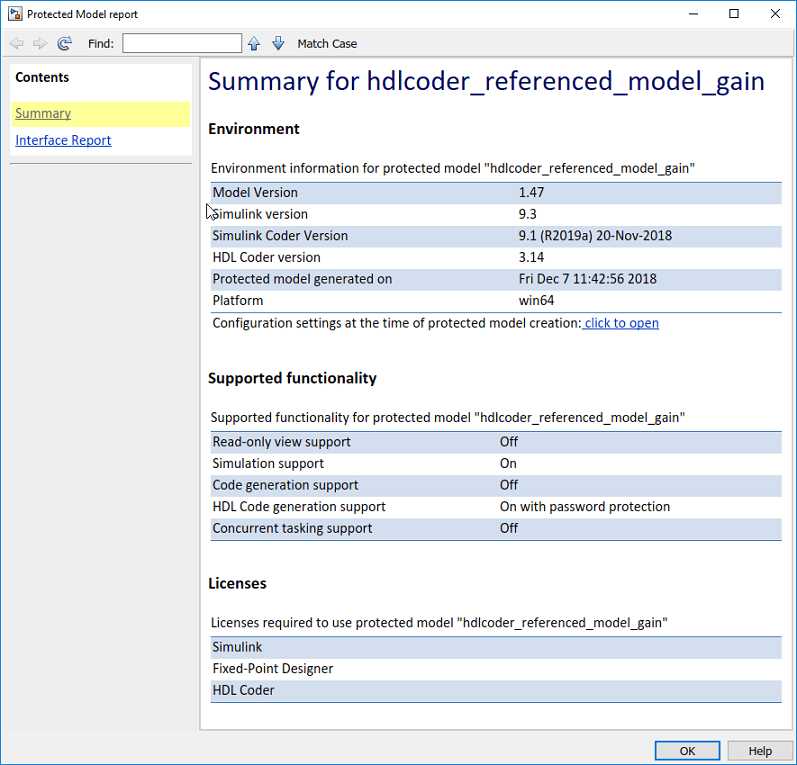Toggle the Match Case option
The image size is (797, 765).
click(x=327, y=44)
